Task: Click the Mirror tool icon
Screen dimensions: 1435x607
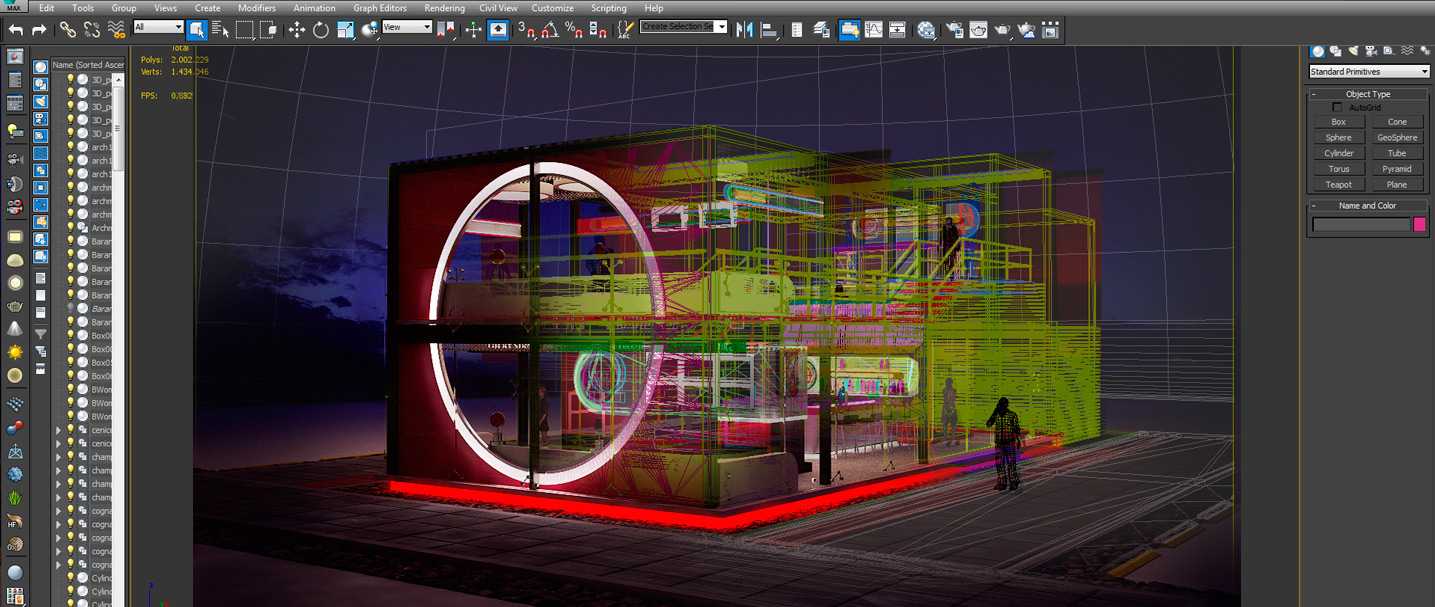Action: pyautogui.click(x=744, y=29)
